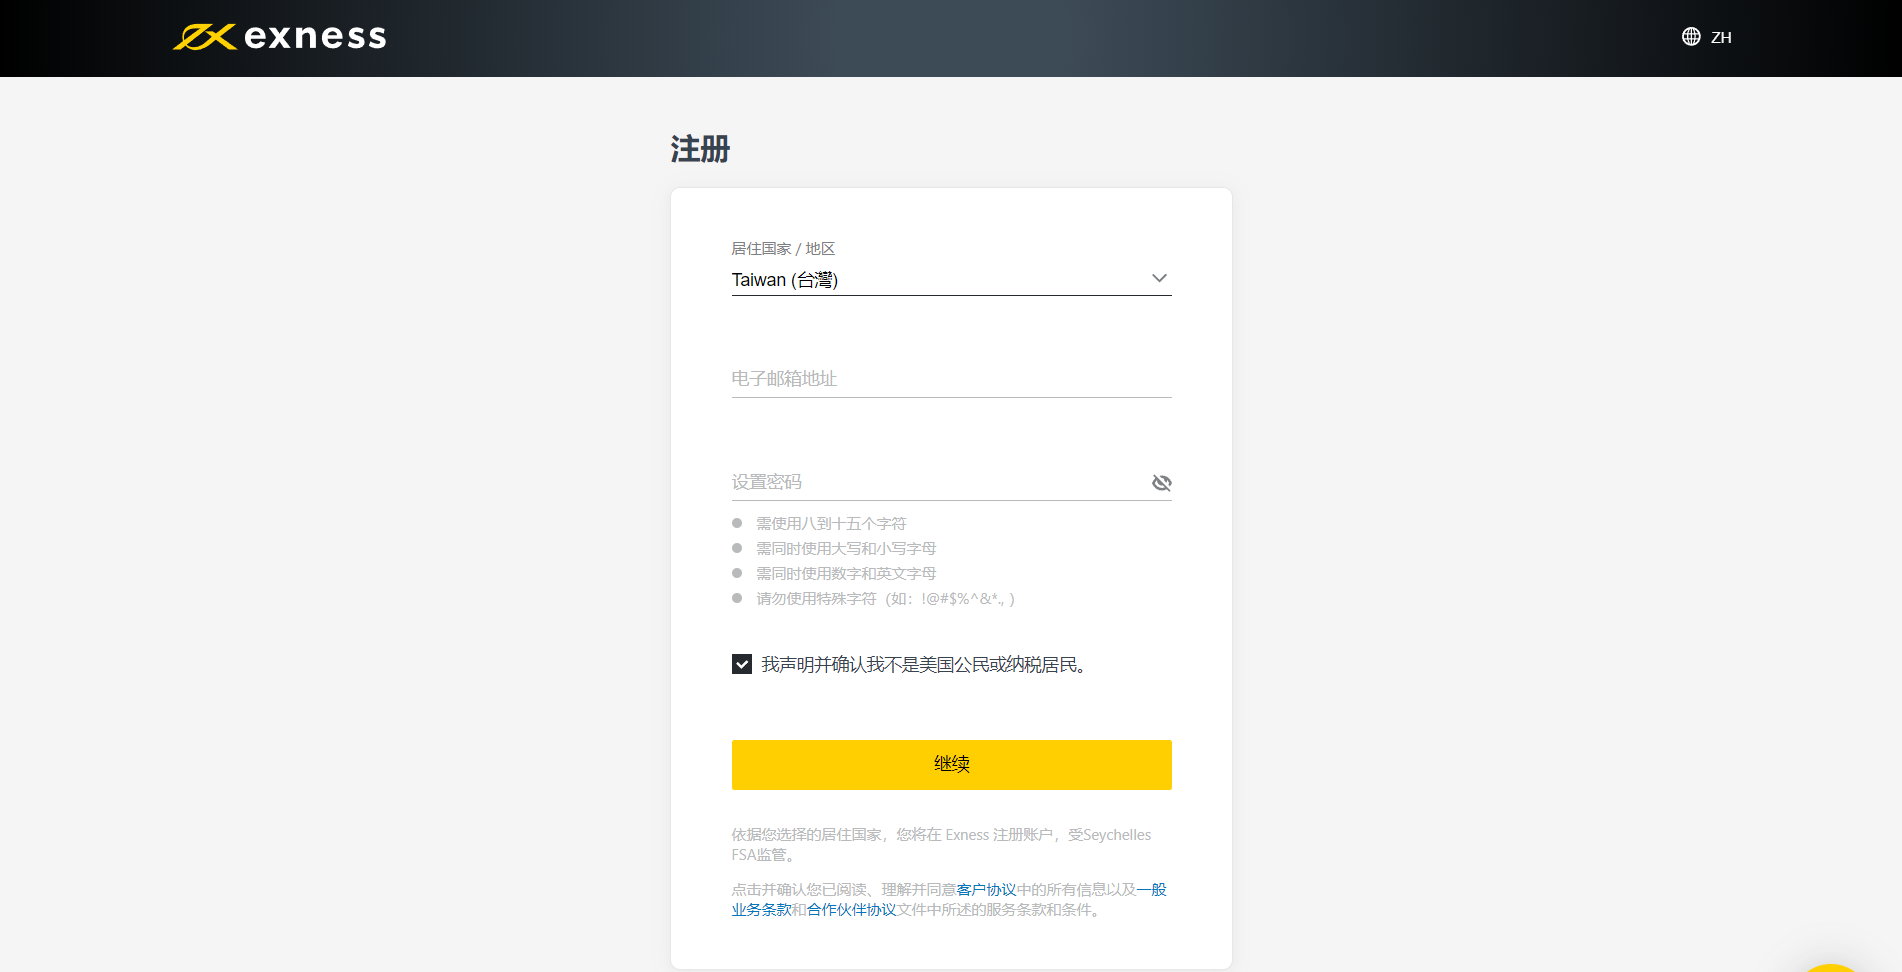Uncheck the non-US citizen declaration checkbox

pyautogui.click(x=742, y=664)
